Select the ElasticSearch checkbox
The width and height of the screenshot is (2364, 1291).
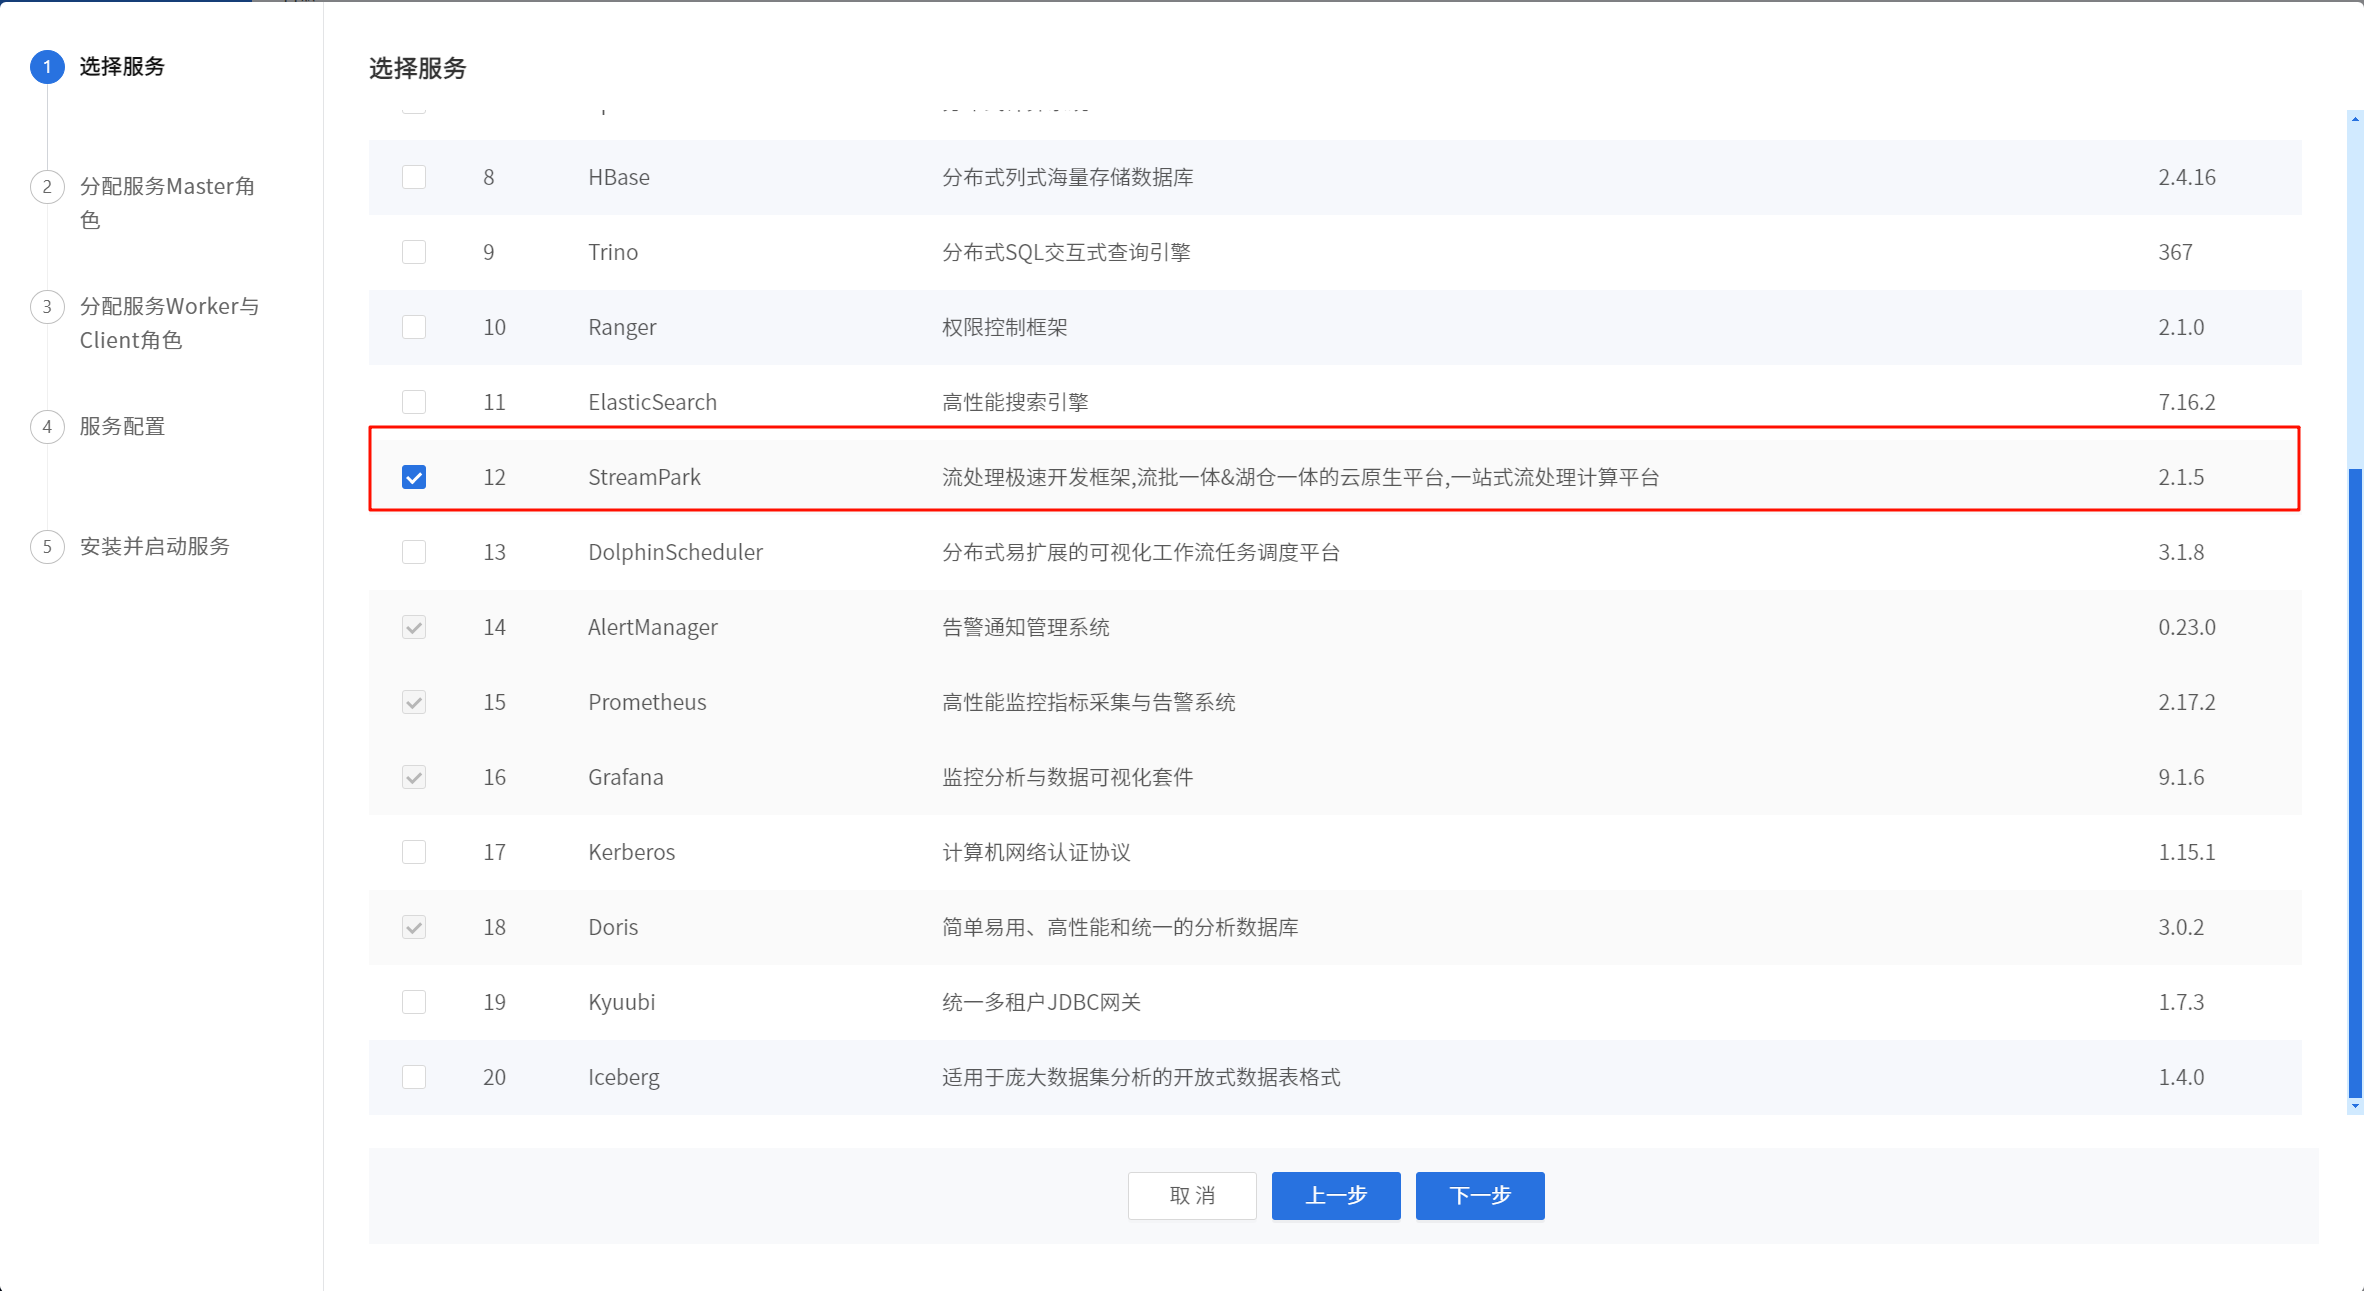click(414, 402)
